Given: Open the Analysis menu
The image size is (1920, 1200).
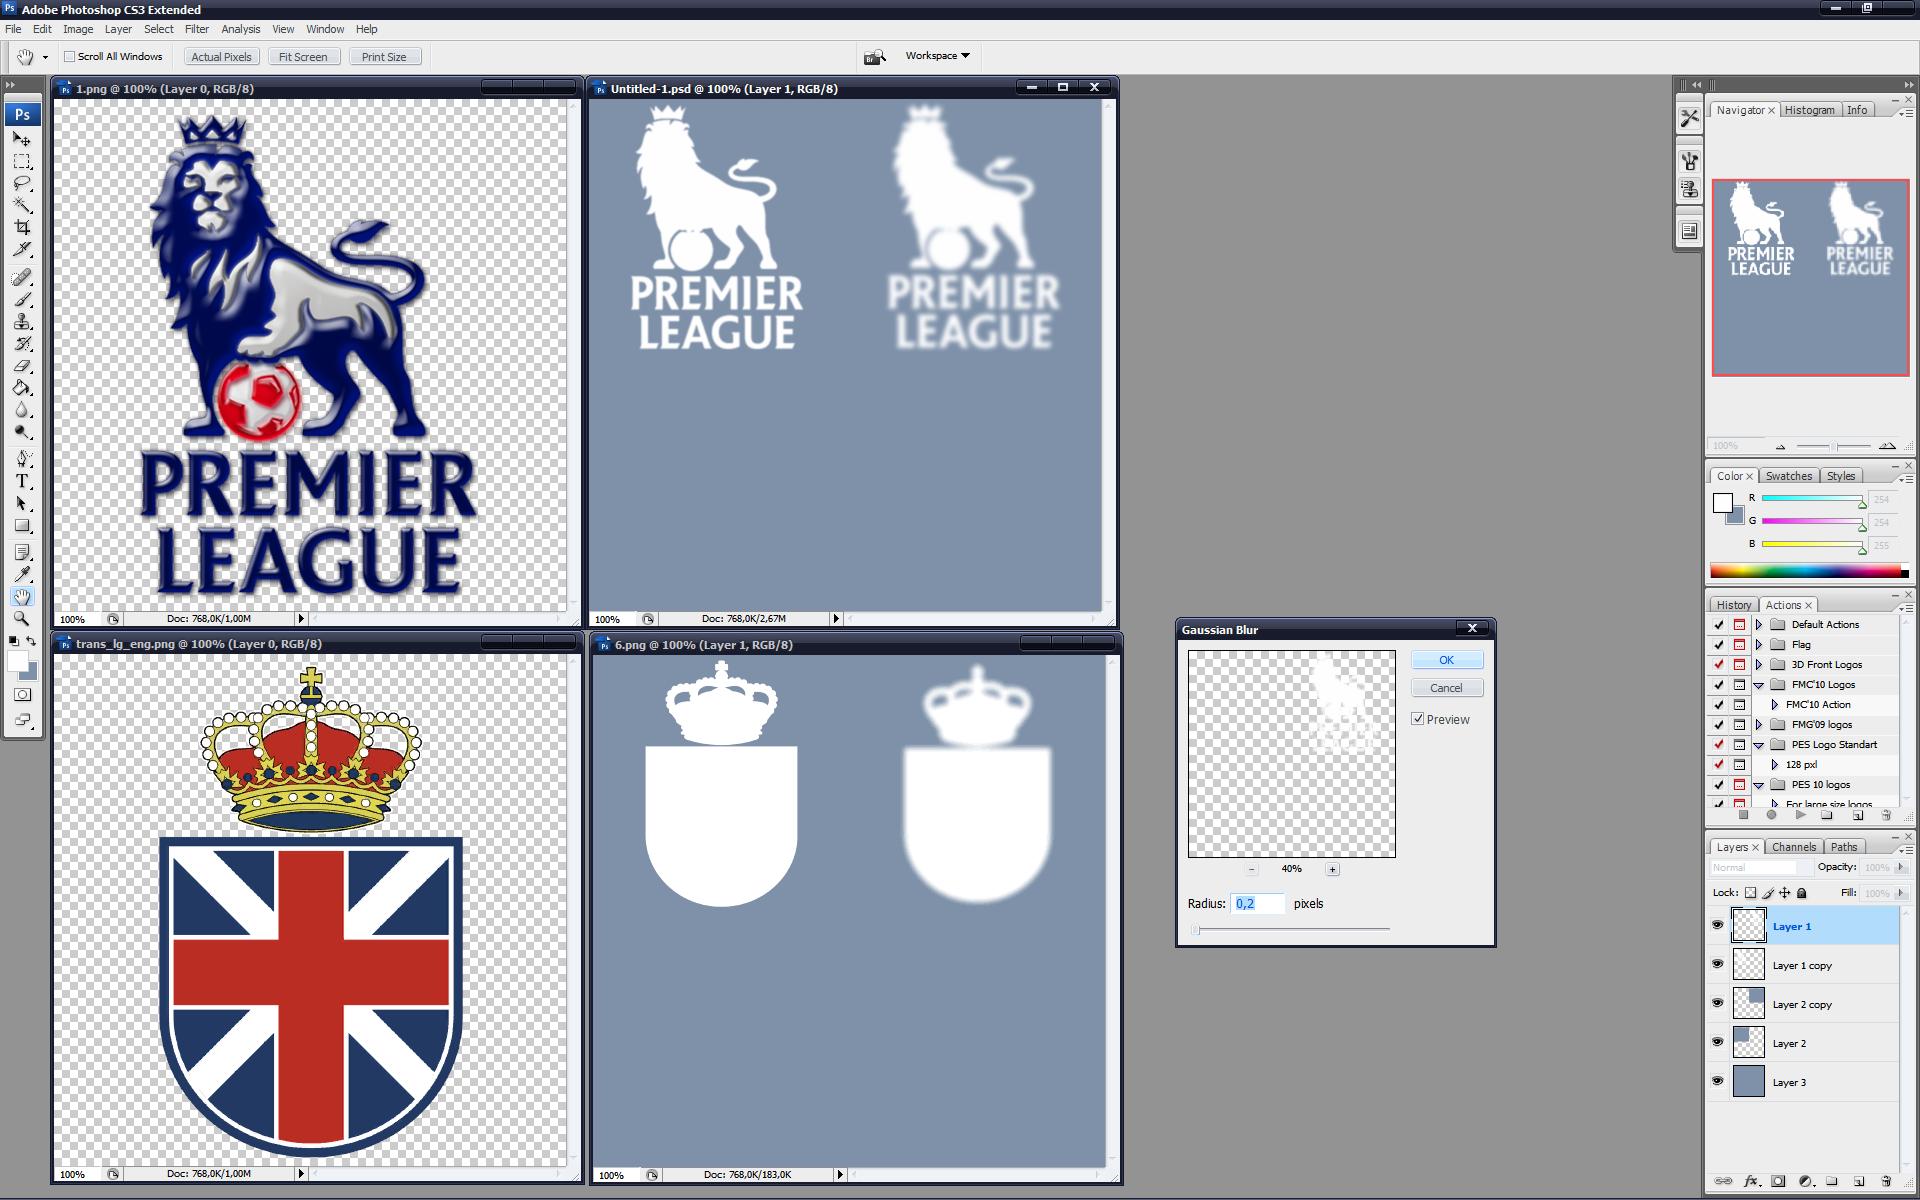Looking at the screenshot, I should (x=241, y=29).
